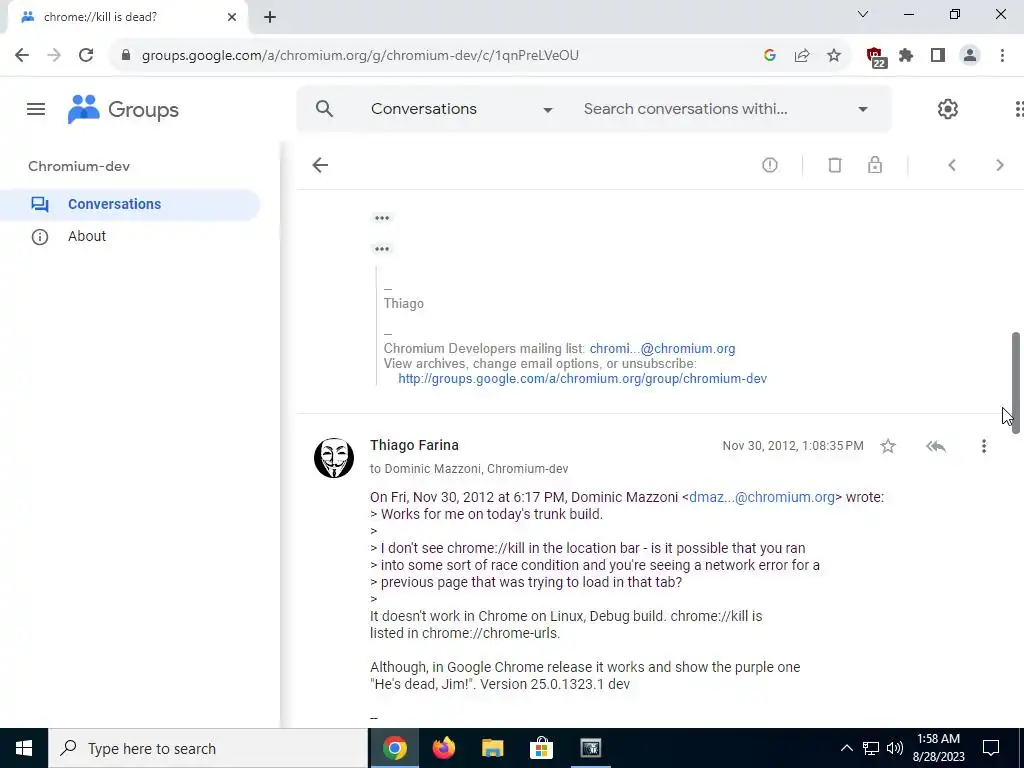Expand the tab search chevron
1024x768 pixels.
point(863,14)
